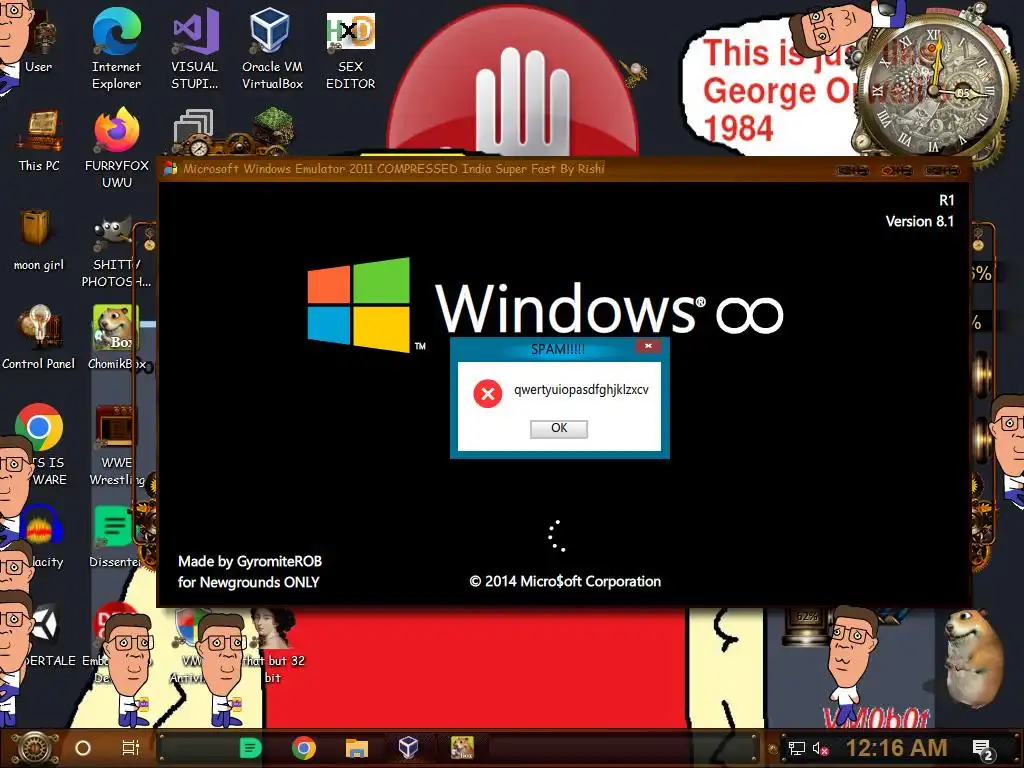Screen dimensions: 1024x768
Task: Click the 'qwertyuiopasdfghjklzxcv' message text
Action: tap(581, 390)
